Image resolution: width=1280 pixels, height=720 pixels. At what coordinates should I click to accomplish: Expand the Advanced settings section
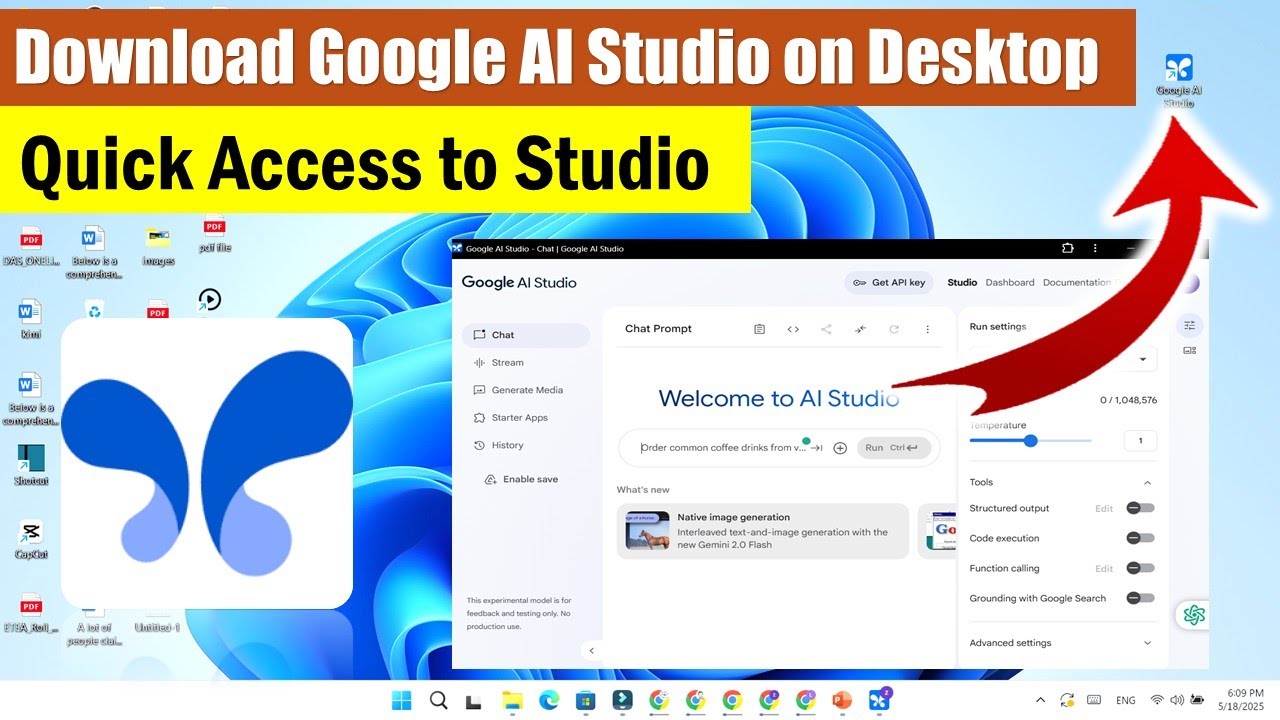[x=1062, y=643]
